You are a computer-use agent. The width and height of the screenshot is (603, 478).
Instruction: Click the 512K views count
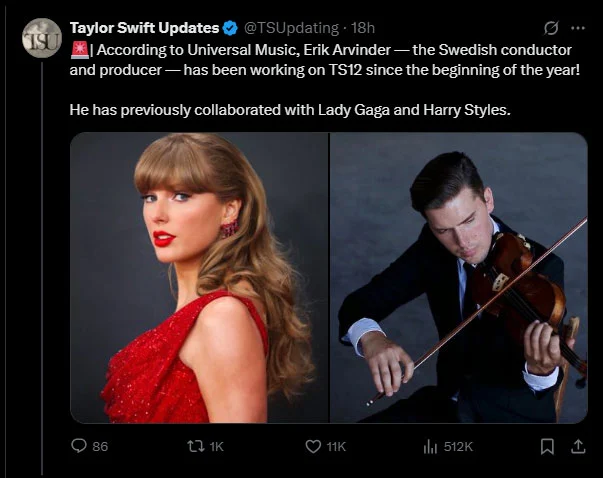point(458,446)
